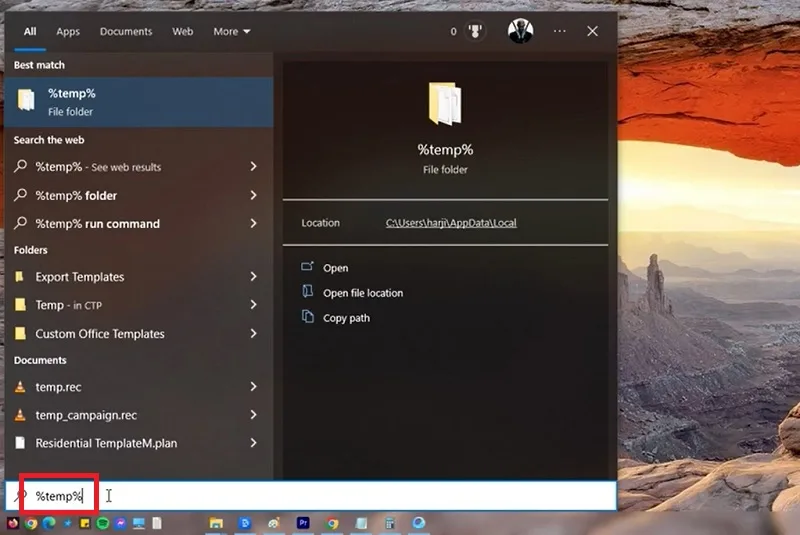
Task: Open Adobe Premiere Pro taskbar icon
Action: pyautogui.click(x=303, y=523)
